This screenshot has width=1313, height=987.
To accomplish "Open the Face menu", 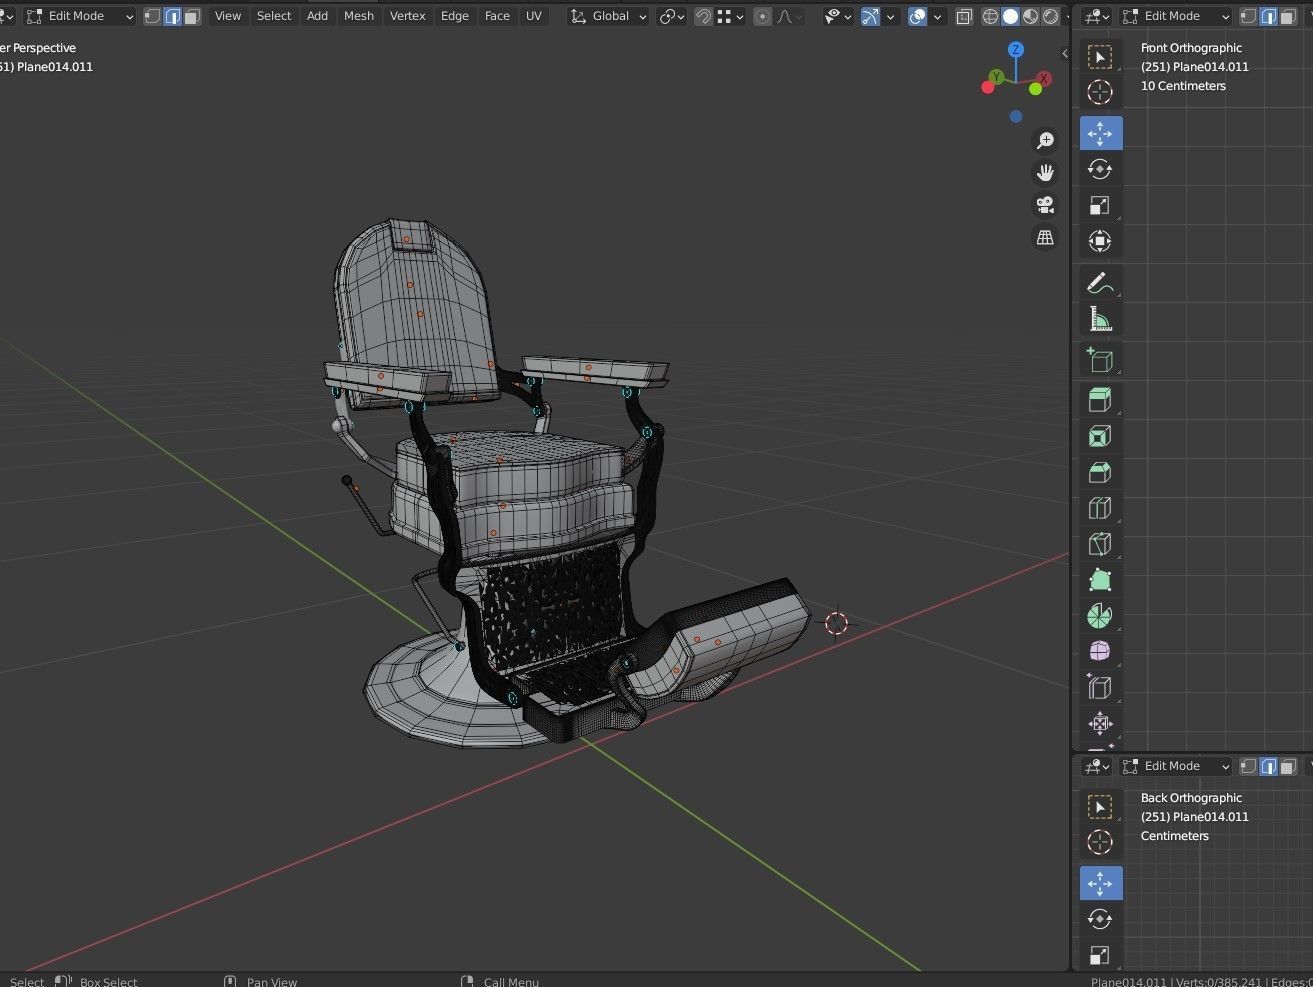I will tap(497, 16).
